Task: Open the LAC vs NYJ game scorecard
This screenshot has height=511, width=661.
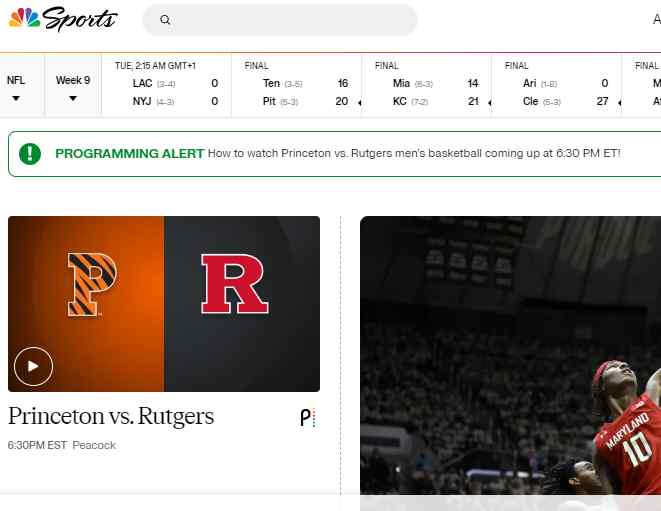Action: pos(167,86)
